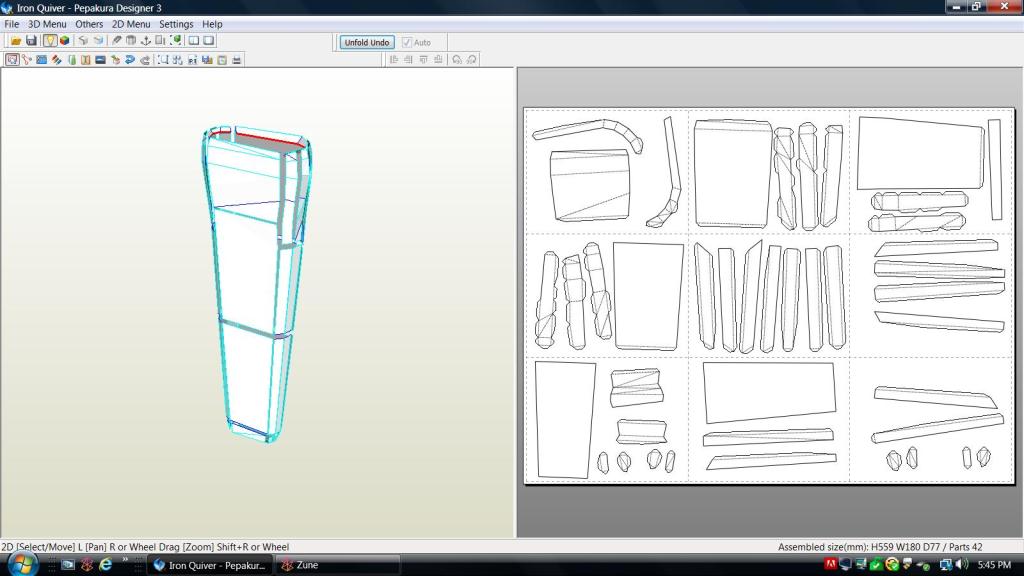
Task: Click the blue panel icon in 2D toolbar
Action: 41,59
